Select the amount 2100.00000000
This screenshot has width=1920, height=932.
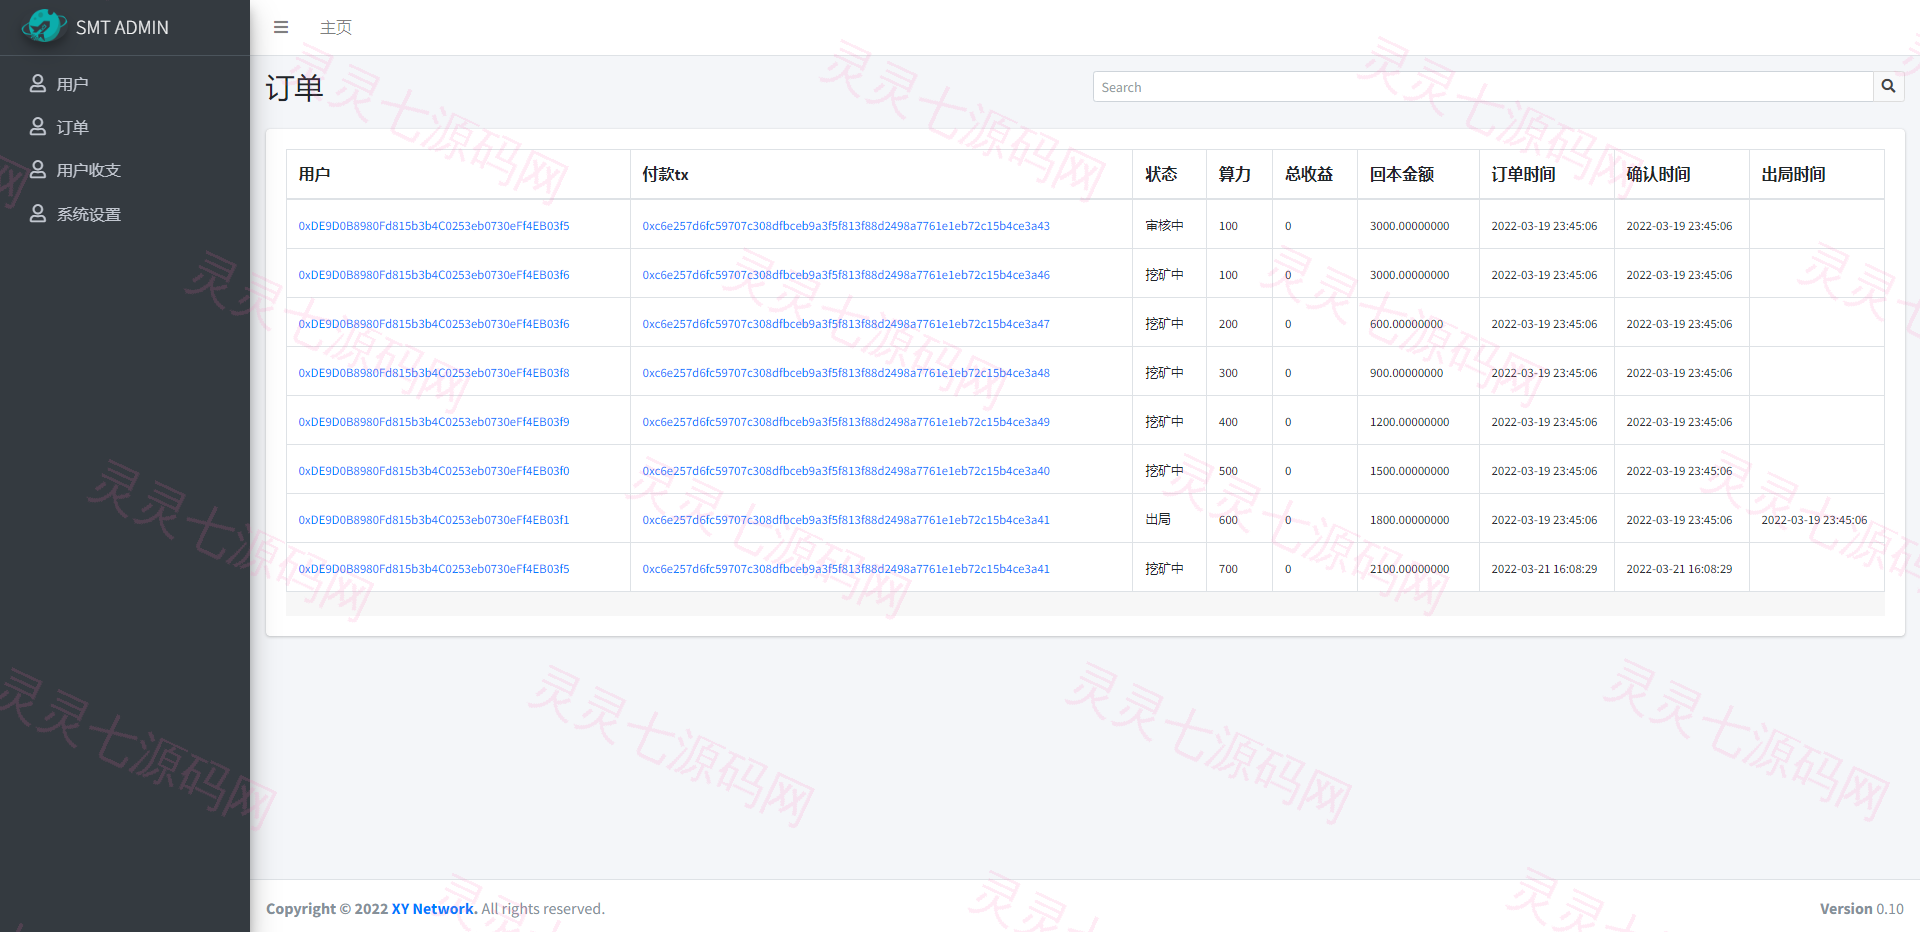pos(1409,569)
